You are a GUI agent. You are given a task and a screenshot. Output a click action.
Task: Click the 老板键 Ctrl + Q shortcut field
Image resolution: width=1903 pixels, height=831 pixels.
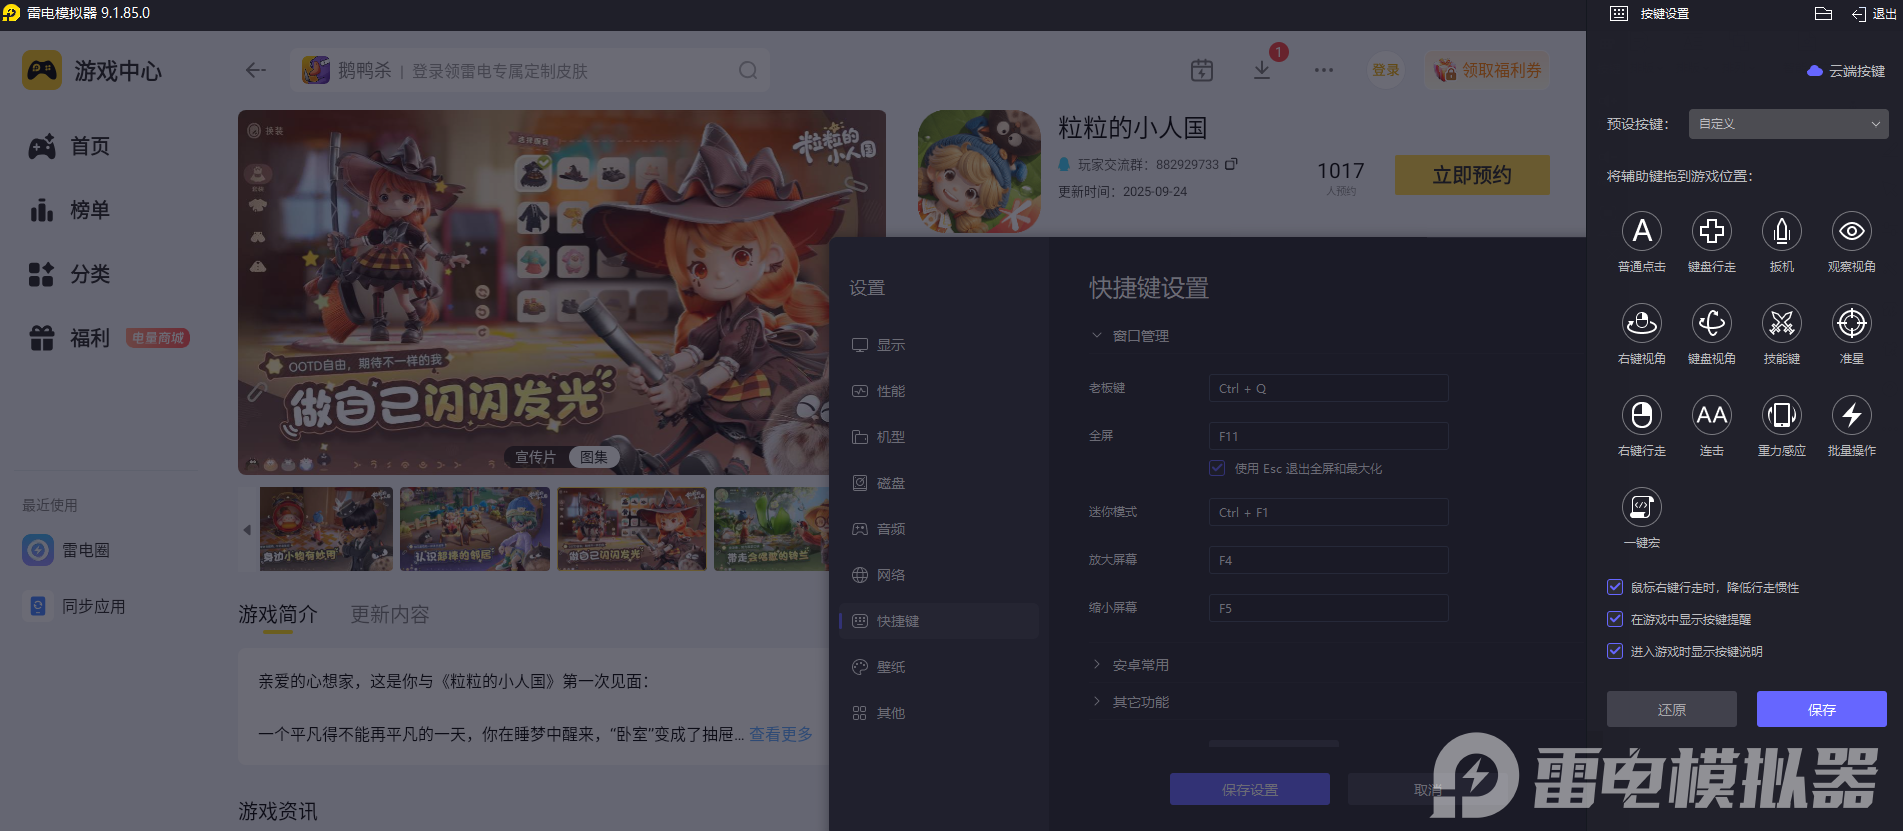point(1328,388)
